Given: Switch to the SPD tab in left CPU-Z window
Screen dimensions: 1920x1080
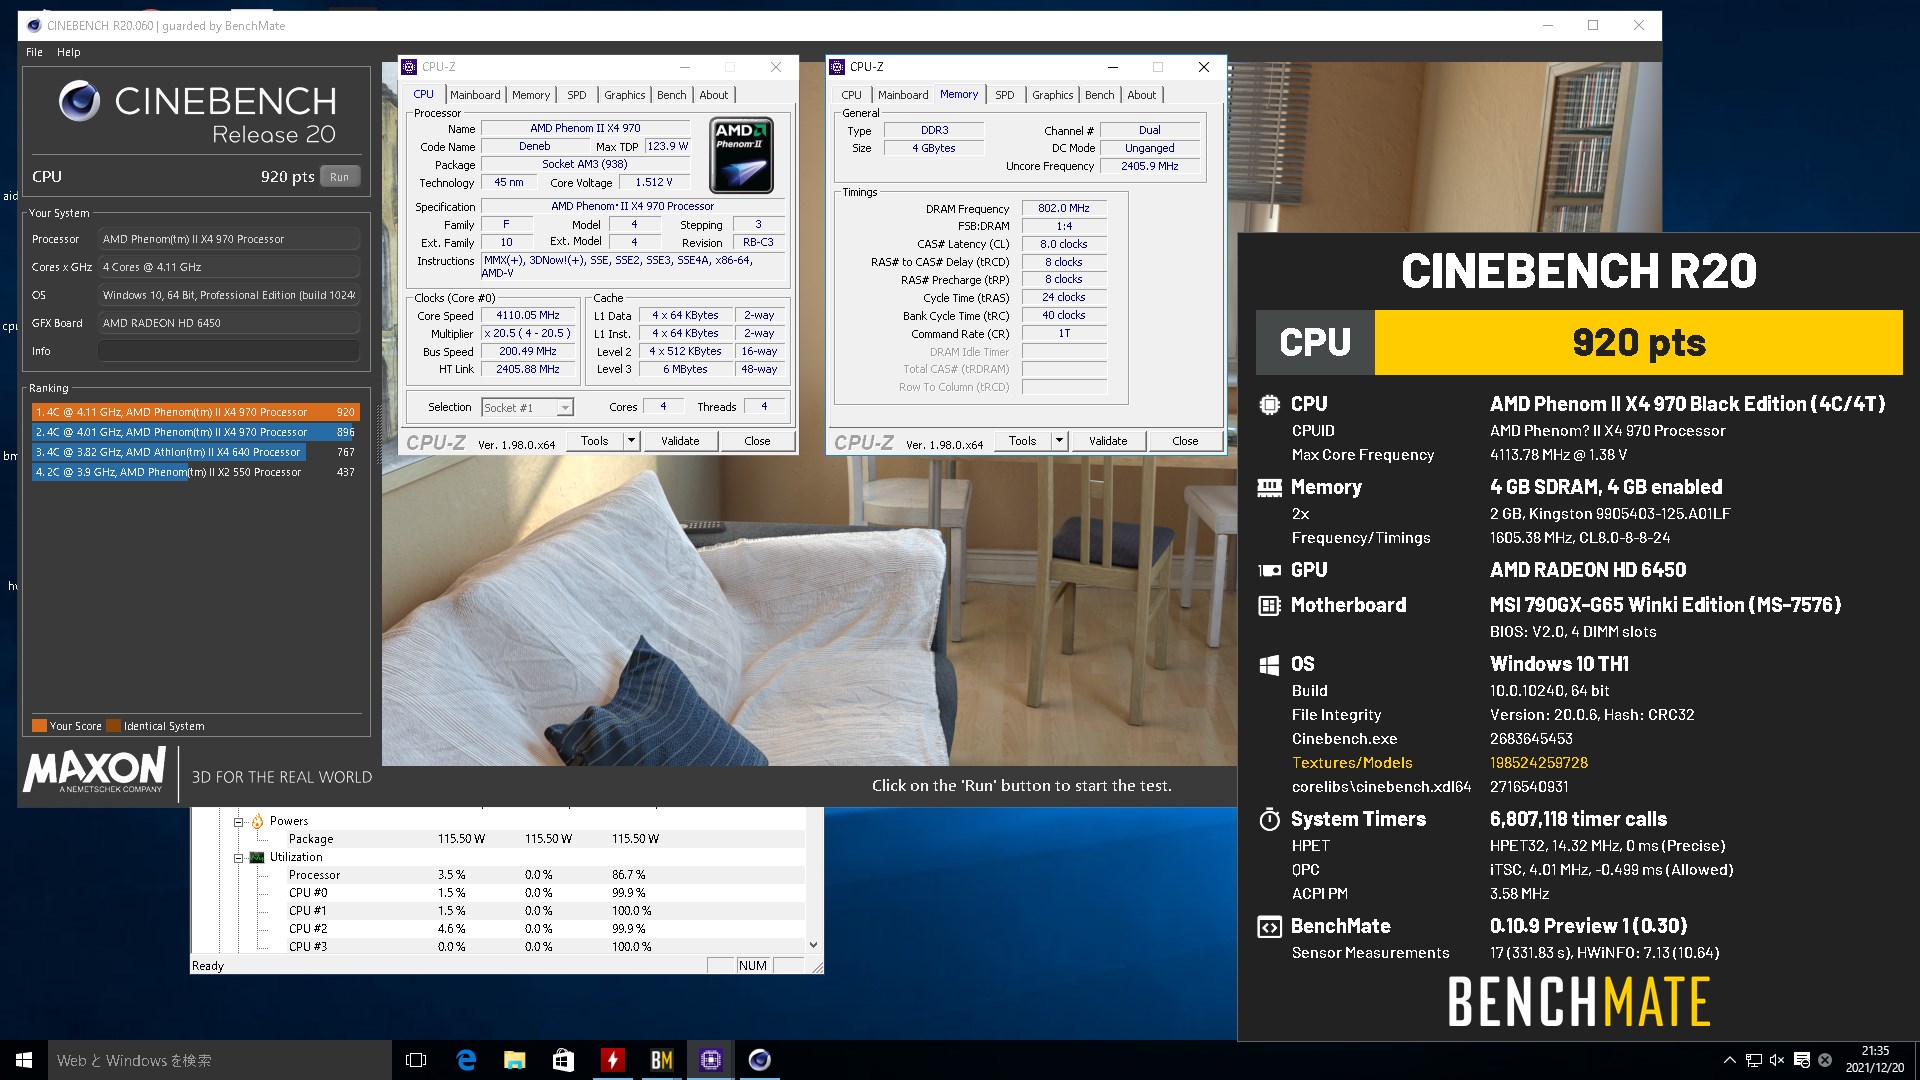Looking at the screenshot, I should coord(577,95).
